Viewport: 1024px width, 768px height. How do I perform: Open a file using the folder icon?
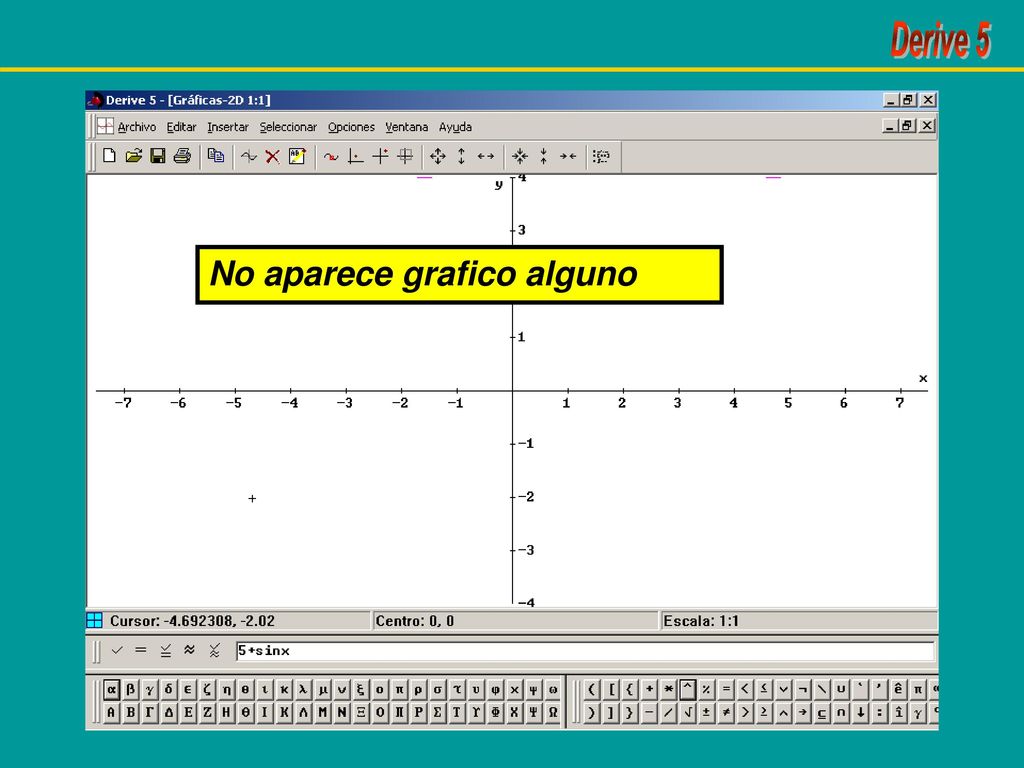point(133,156)
